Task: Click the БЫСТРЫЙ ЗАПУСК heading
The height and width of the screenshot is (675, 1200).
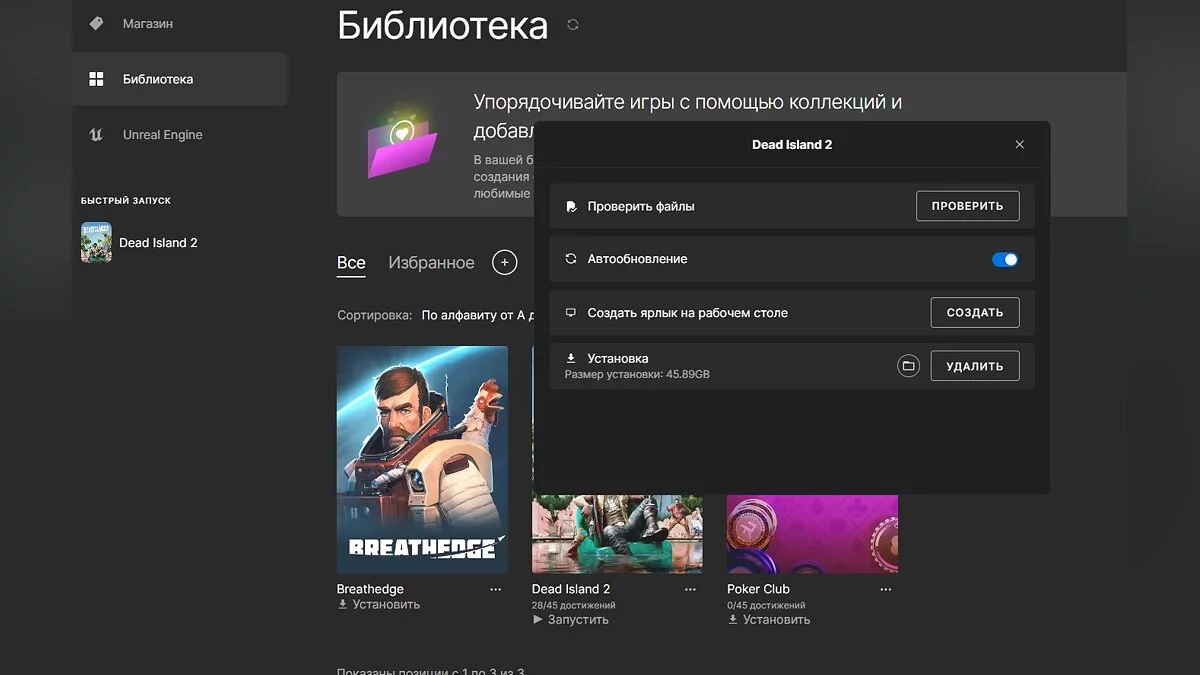Action: 126,201
